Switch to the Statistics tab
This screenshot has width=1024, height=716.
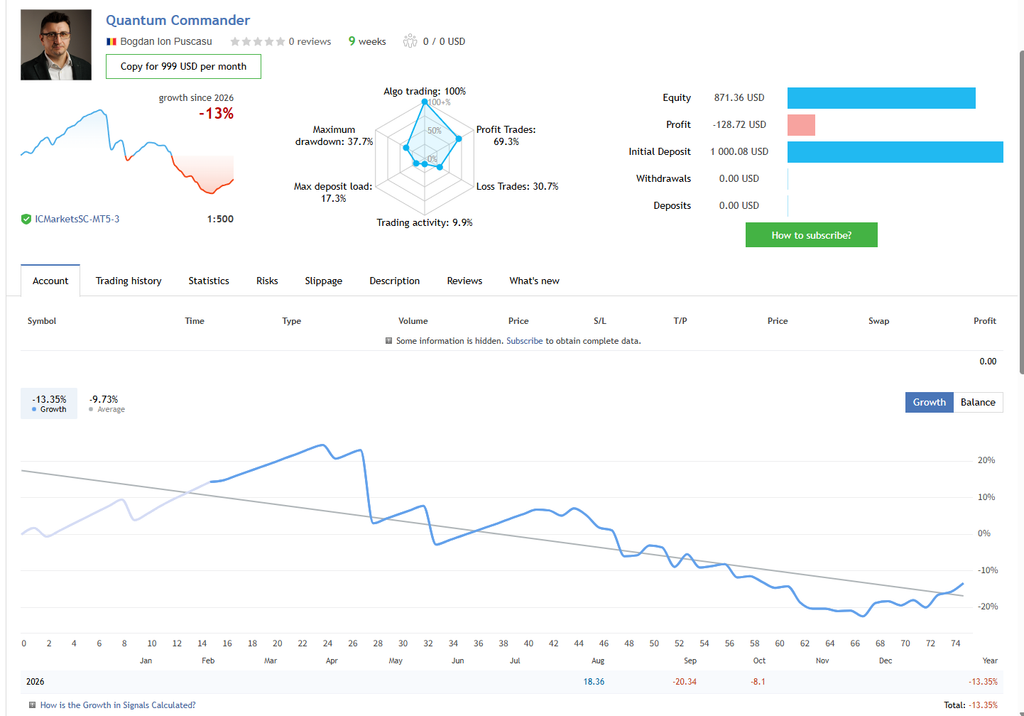[209, 281]
